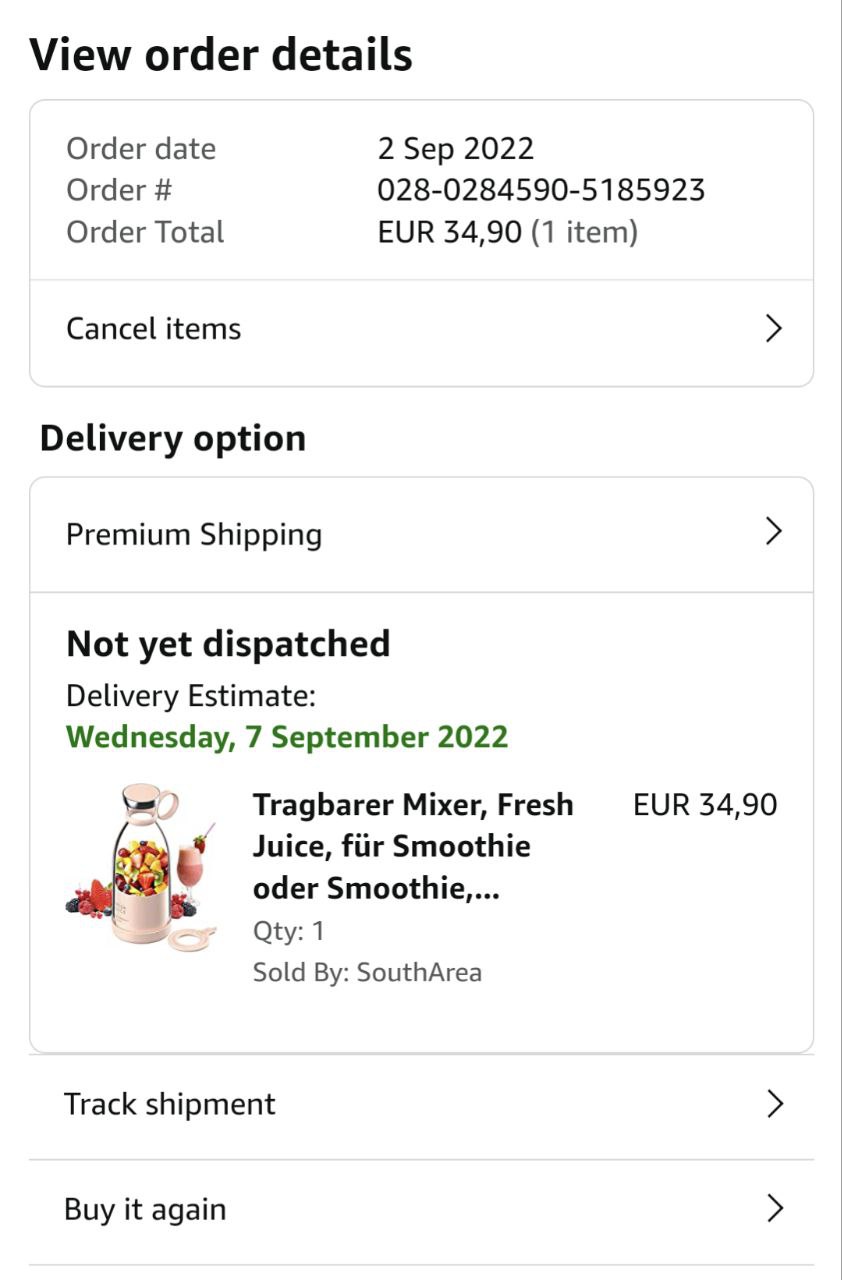Click the Qty: 1 quantity text

point(289,931)
